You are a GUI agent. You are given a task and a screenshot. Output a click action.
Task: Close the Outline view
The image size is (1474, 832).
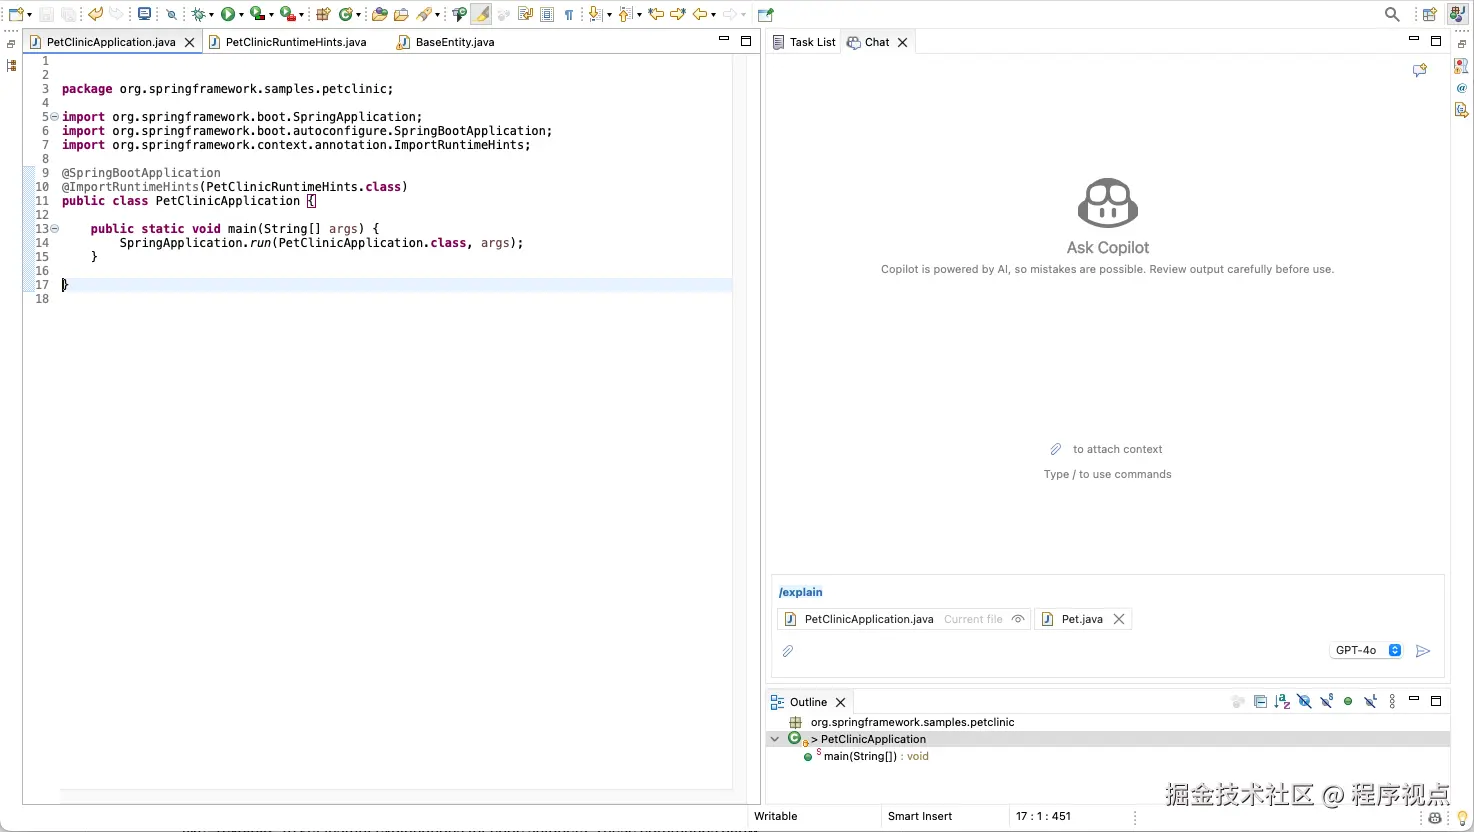click(841, 702)
